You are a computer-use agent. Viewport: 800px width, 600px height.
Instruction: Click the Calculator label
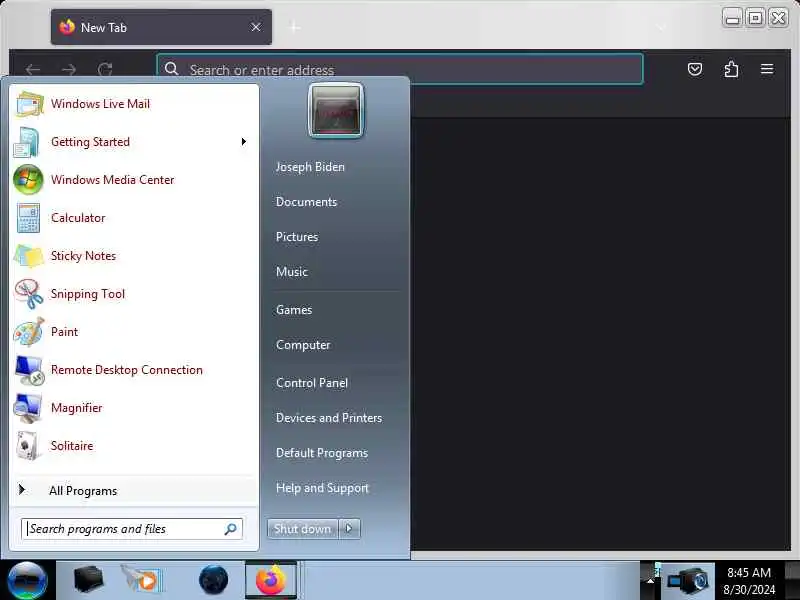78,218
